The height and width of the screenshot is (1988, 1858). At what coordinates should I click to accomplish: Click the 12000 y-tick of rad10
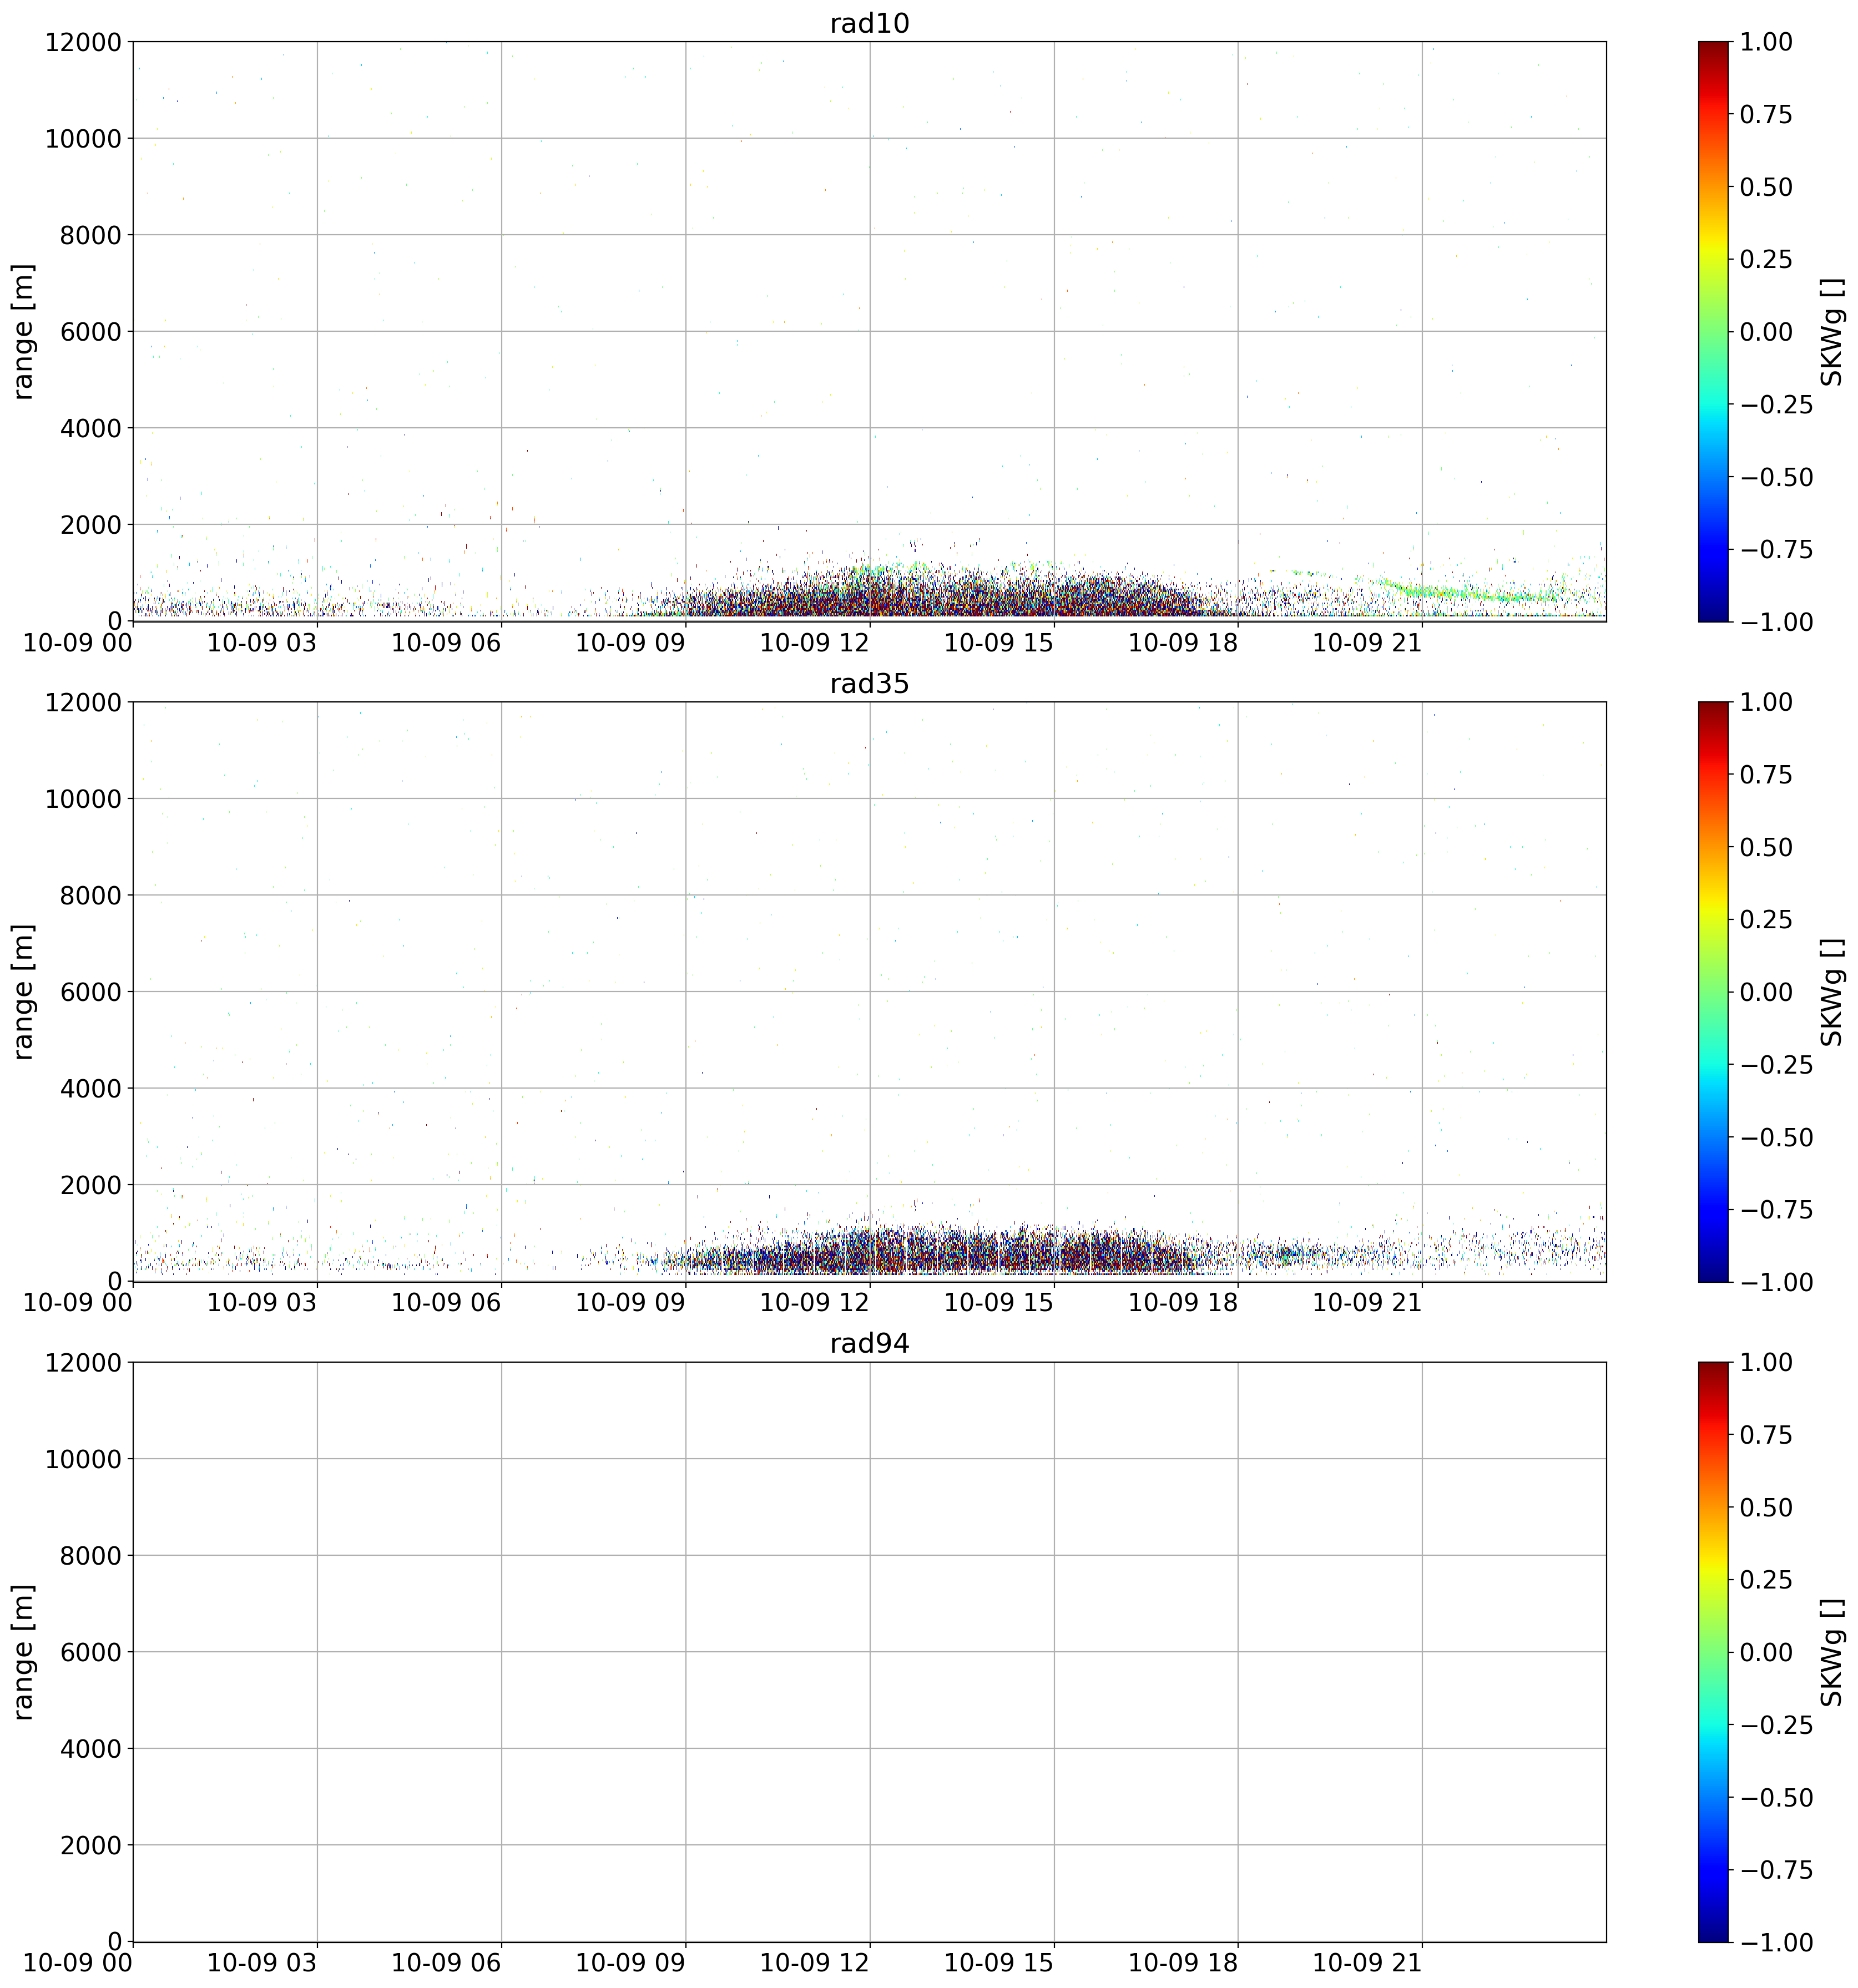83,42
